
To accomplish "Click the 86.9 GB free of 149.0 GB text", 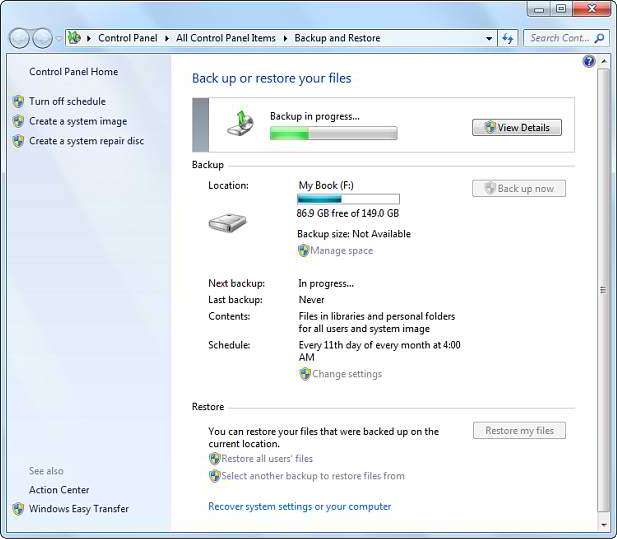I will click(x=348, y=213).
